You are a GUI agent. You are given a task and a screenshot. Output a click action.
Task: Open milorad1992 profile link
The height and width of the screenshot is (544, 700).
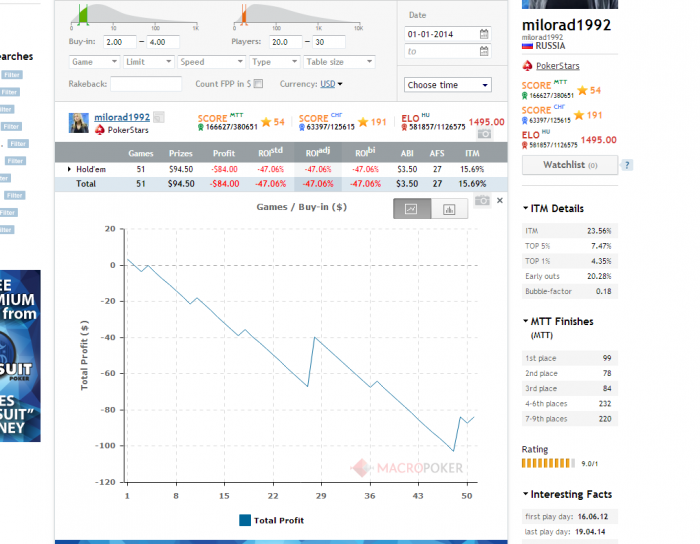122,117
